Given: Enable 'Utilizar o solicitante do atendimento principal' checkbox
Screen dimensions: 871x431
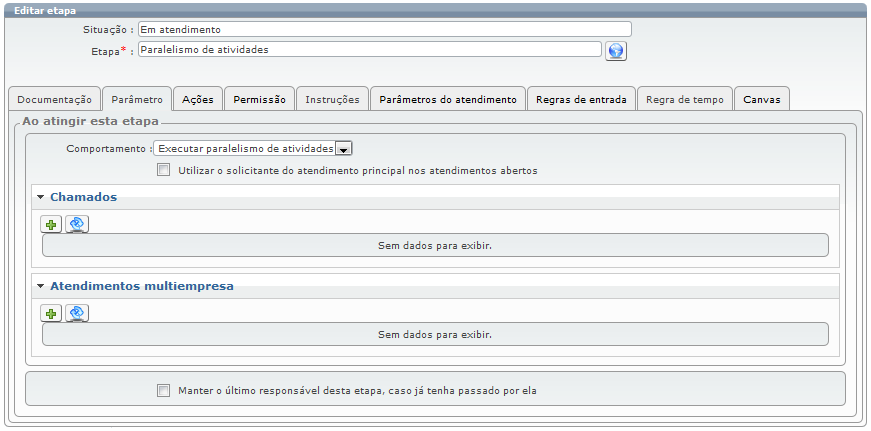Looking at the screenshot, I should point(164,171).
